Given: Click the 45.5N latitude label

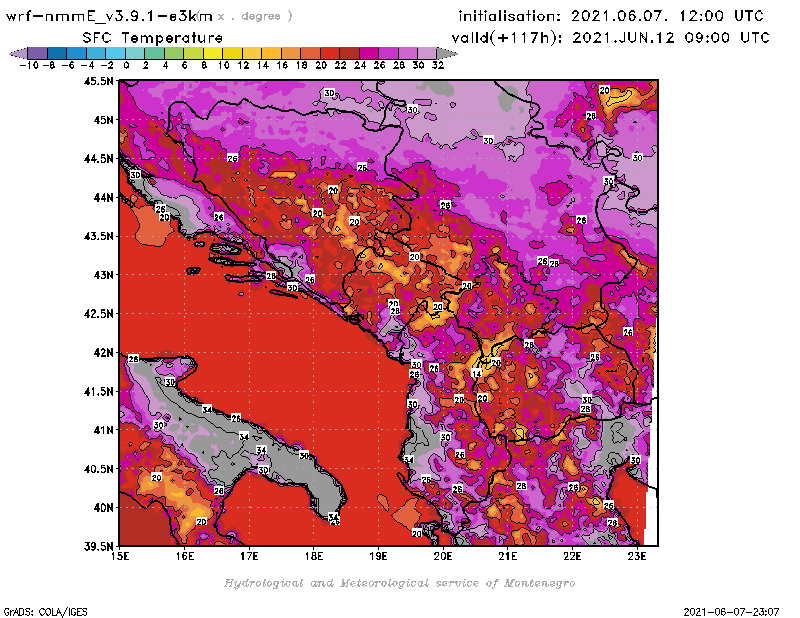Looking at the screenshot, I should coord(99,81).
